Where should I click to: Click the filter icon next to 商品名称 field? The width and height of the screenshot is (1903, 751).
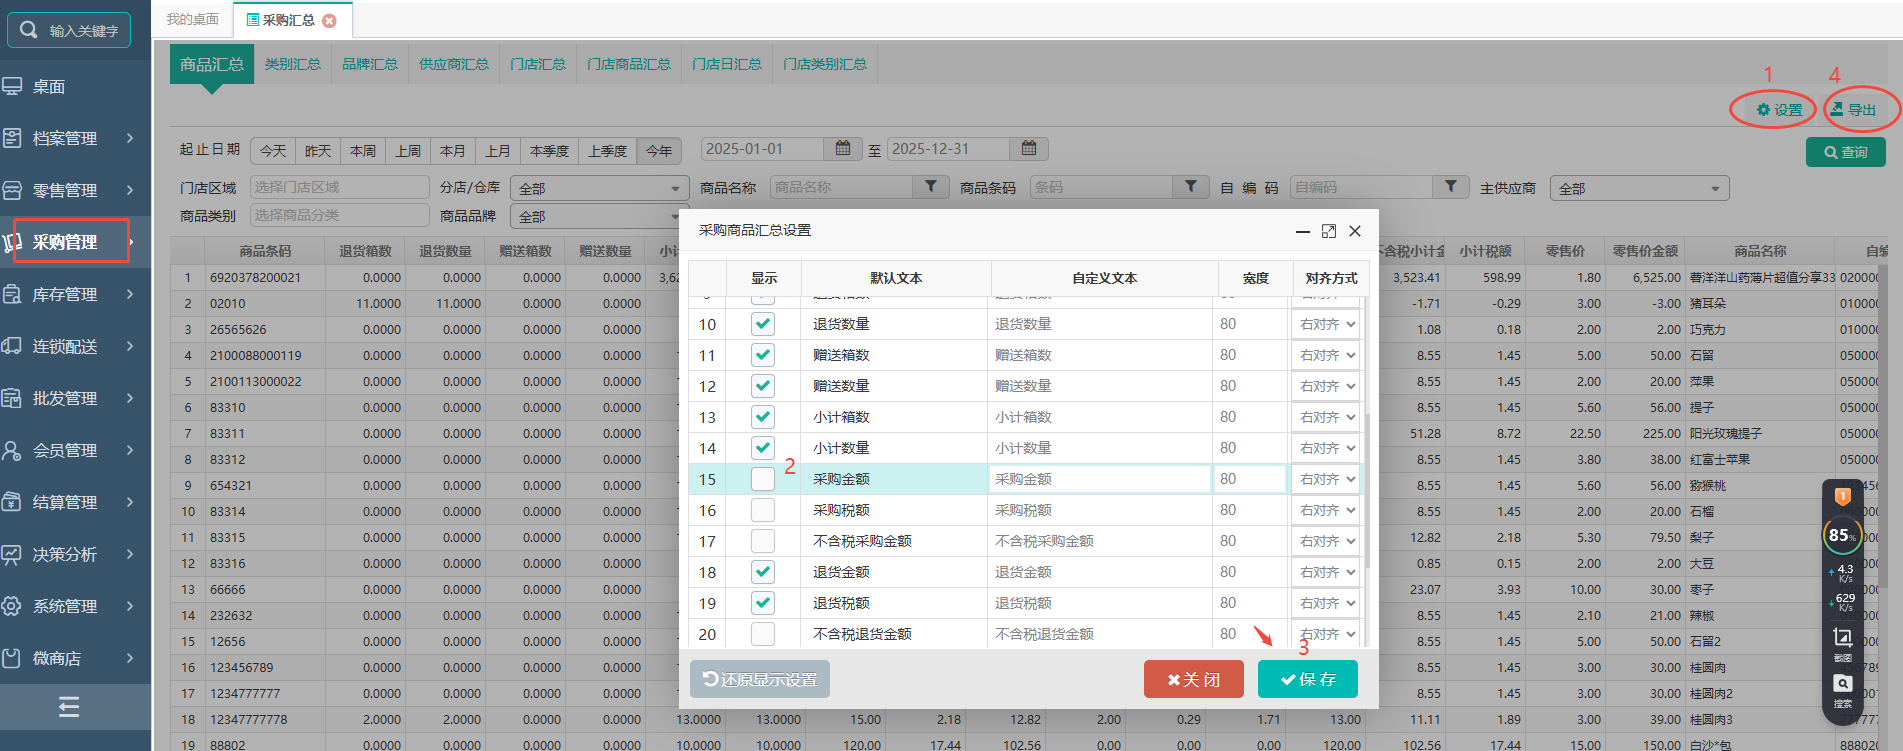[x=931, y=187]
